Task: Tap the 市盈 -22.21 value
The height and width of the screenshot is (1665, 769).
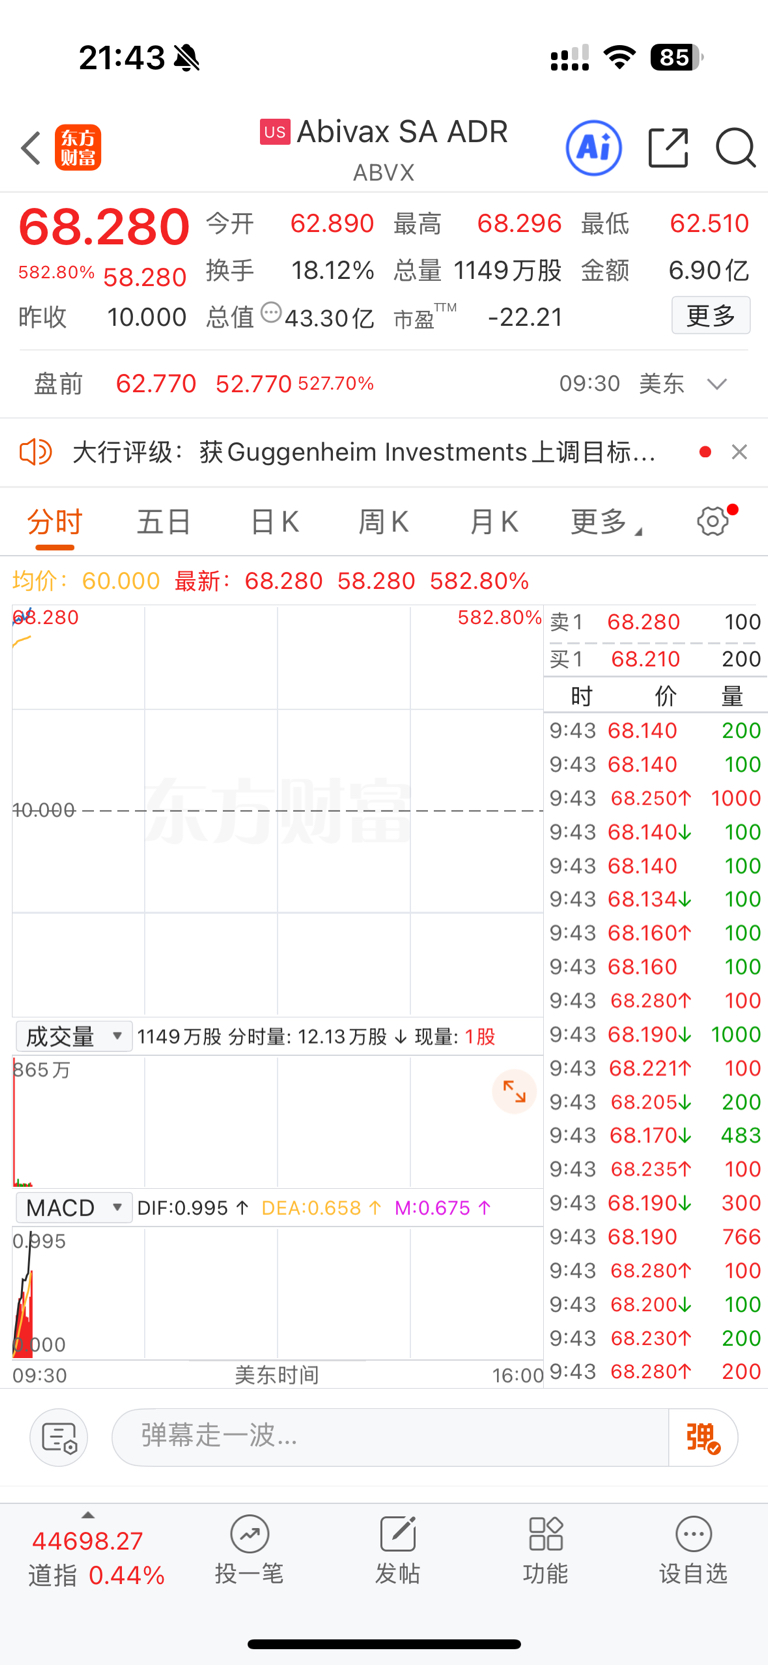Action: 525,317
